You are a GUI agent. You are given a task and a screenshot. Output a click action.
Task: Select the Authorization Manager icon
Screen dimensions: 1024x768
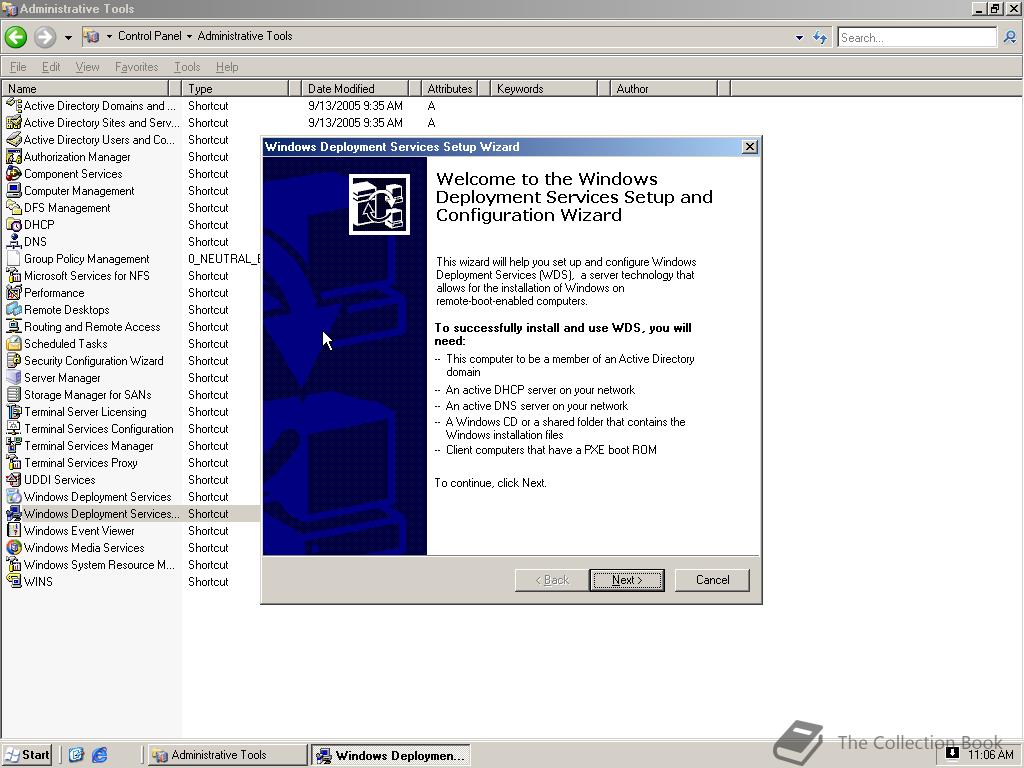point(14,156)
